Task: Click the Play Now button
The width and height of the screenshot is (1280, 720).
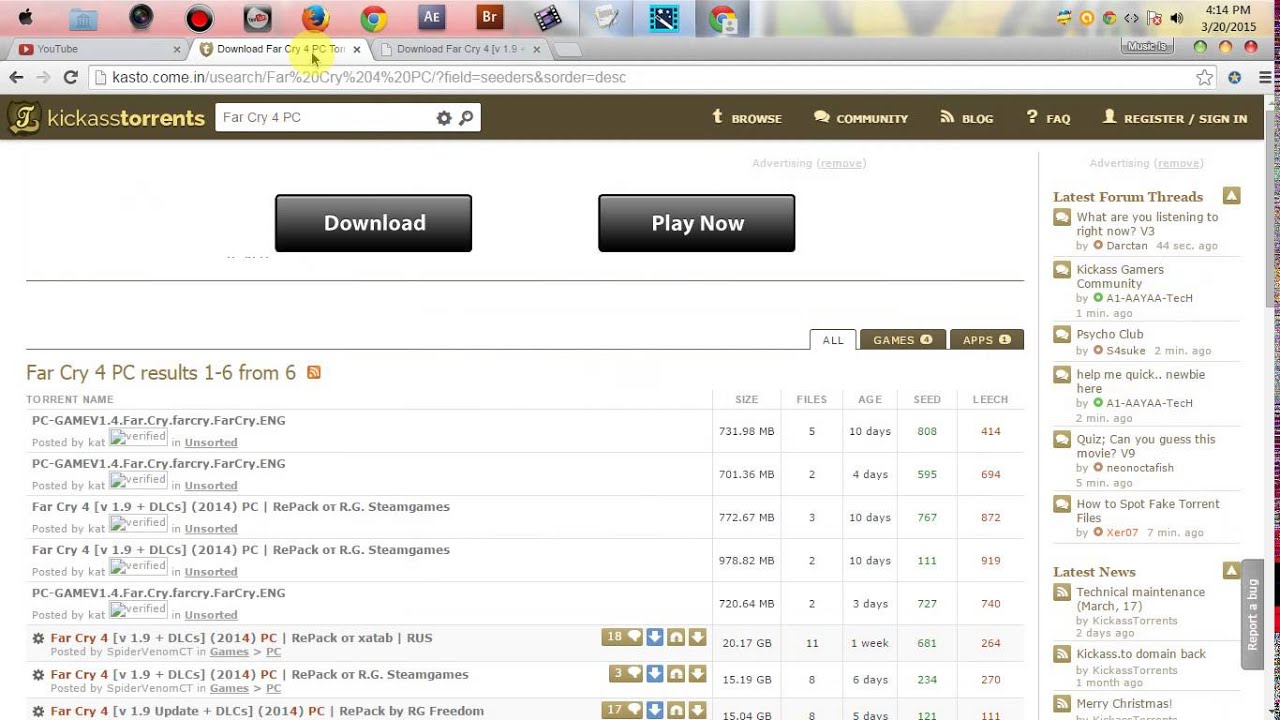Action: click(697, 223)
